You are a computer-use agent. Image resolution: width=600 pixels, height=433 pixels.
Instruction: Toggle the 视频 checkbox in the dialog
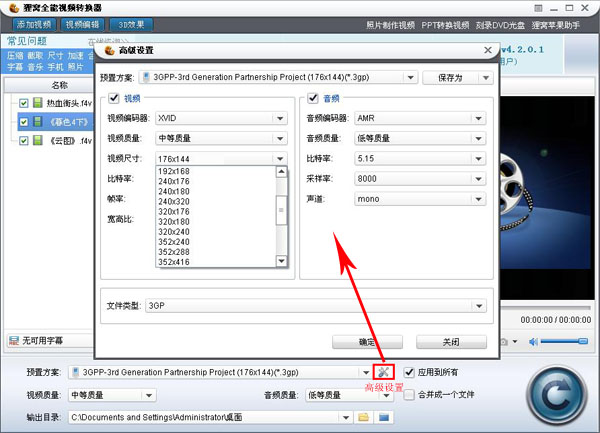114,98
